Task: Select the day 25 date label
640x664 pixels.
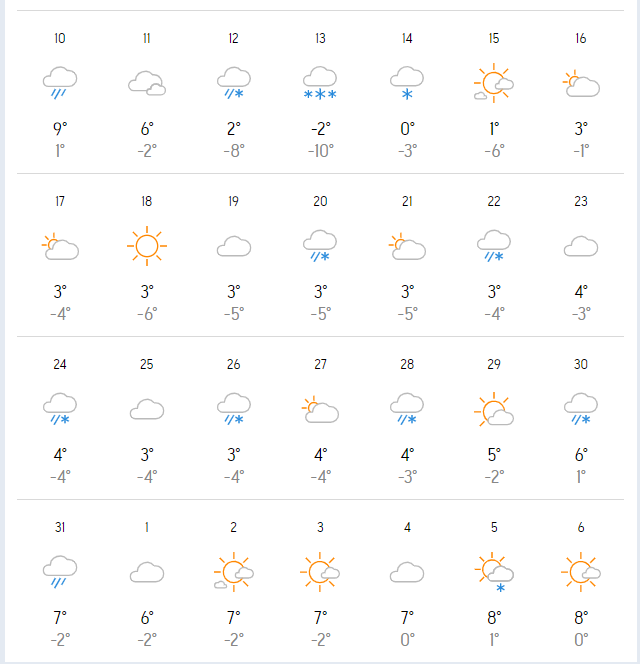Action: pos(147,364)
